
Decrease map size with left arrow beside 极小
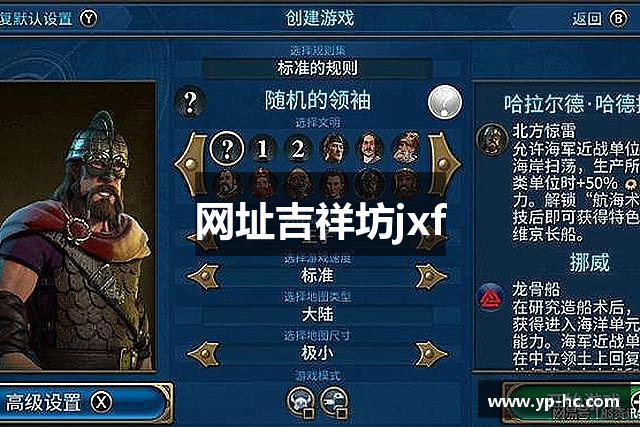point(203,354)
